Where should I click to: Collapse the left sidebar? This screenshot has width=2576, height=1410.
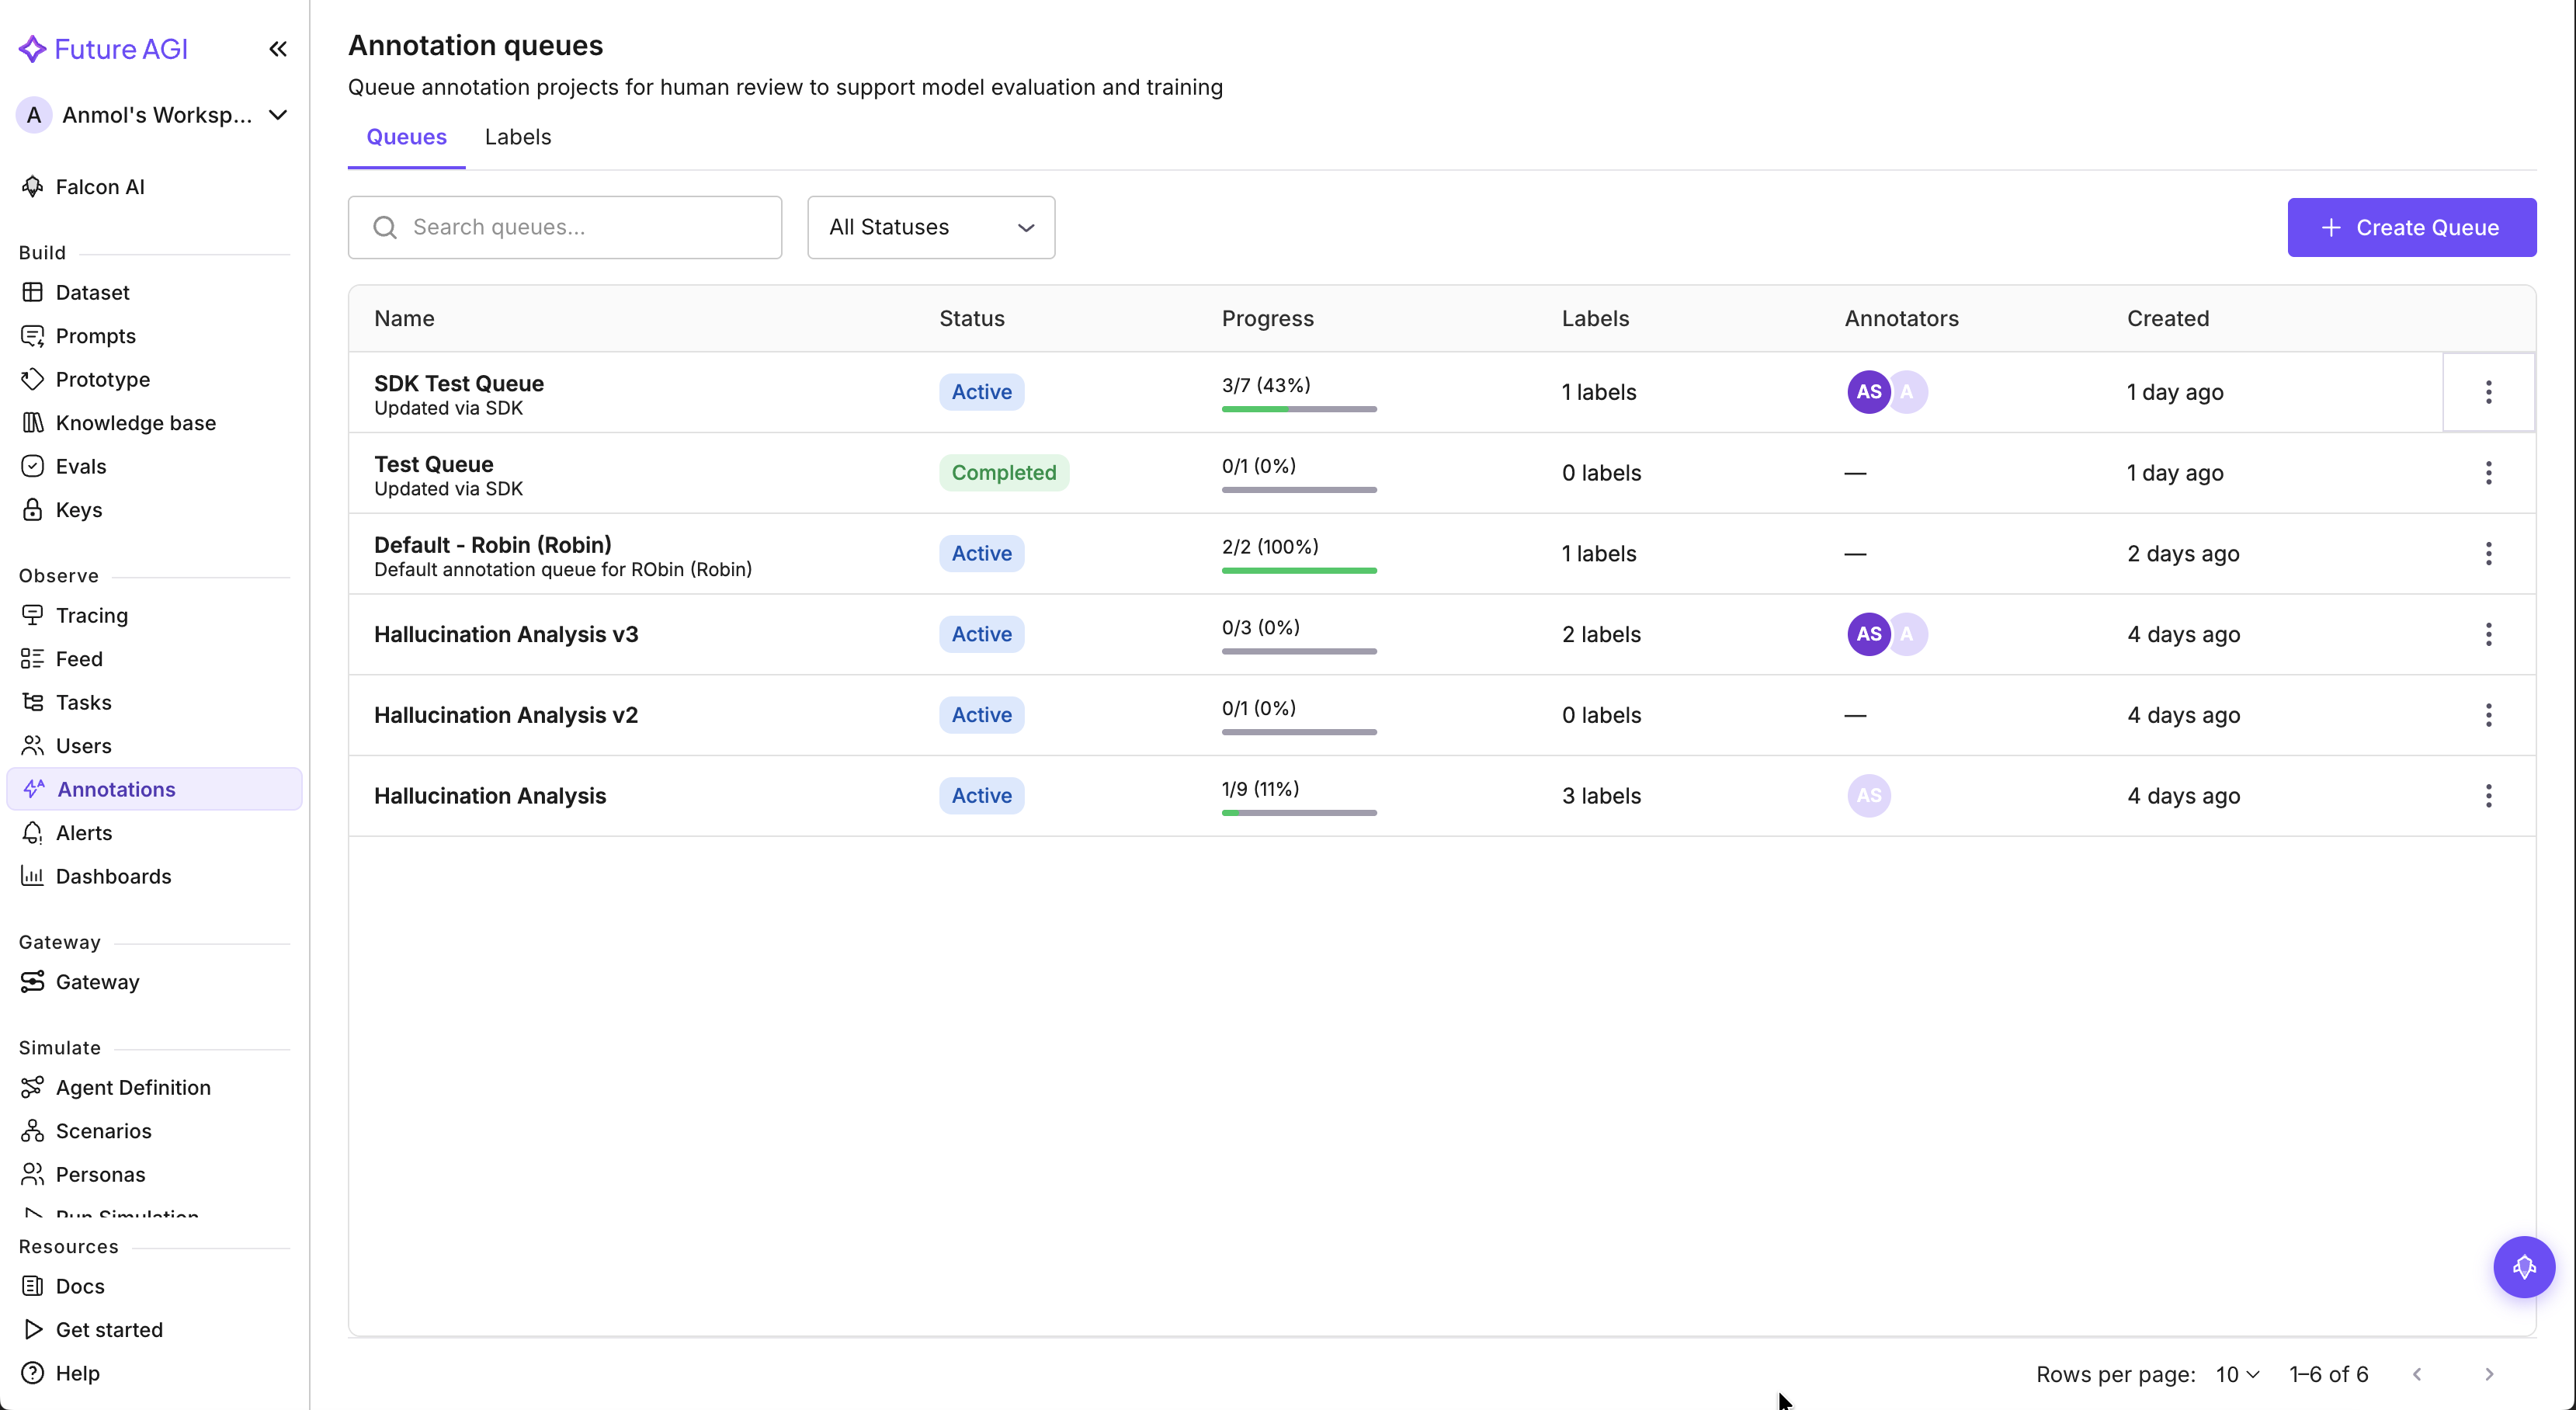(277, 48)
